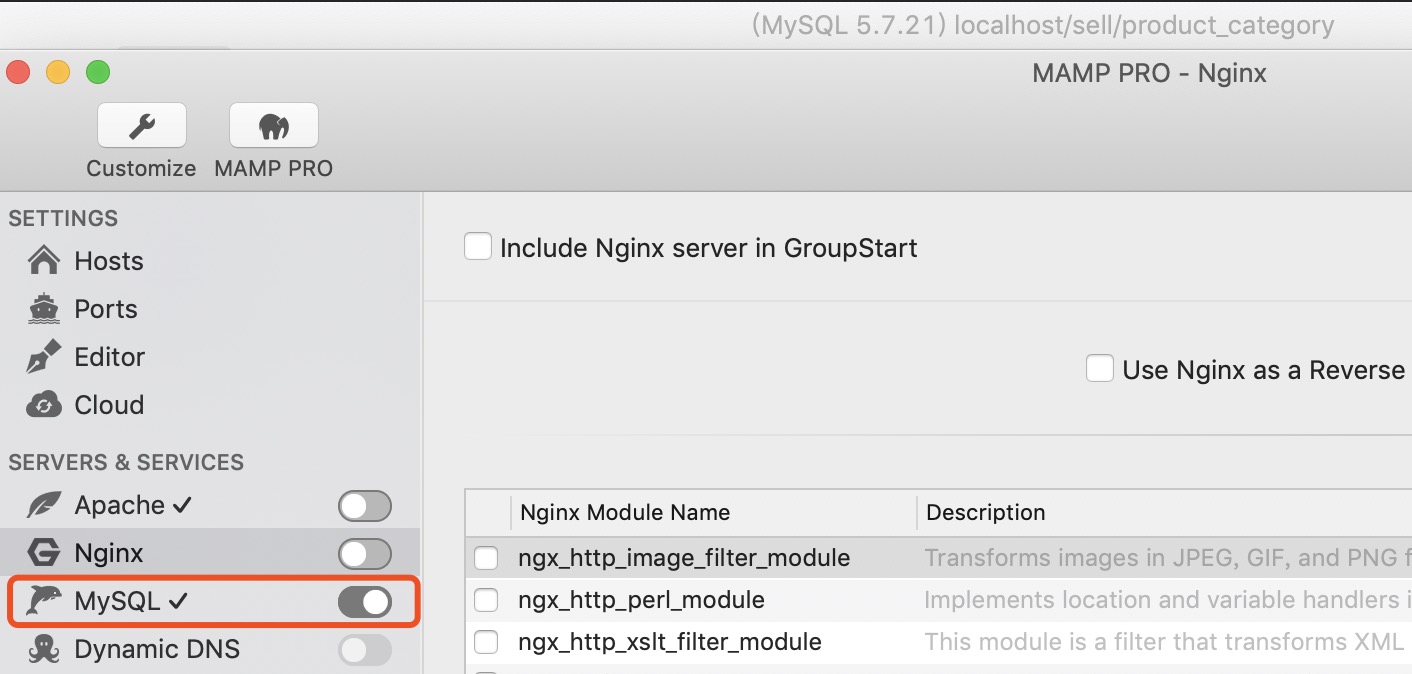Check the ngx_http_xslt_filter_module box
1412x674 pixels.
tap(486, 642)
